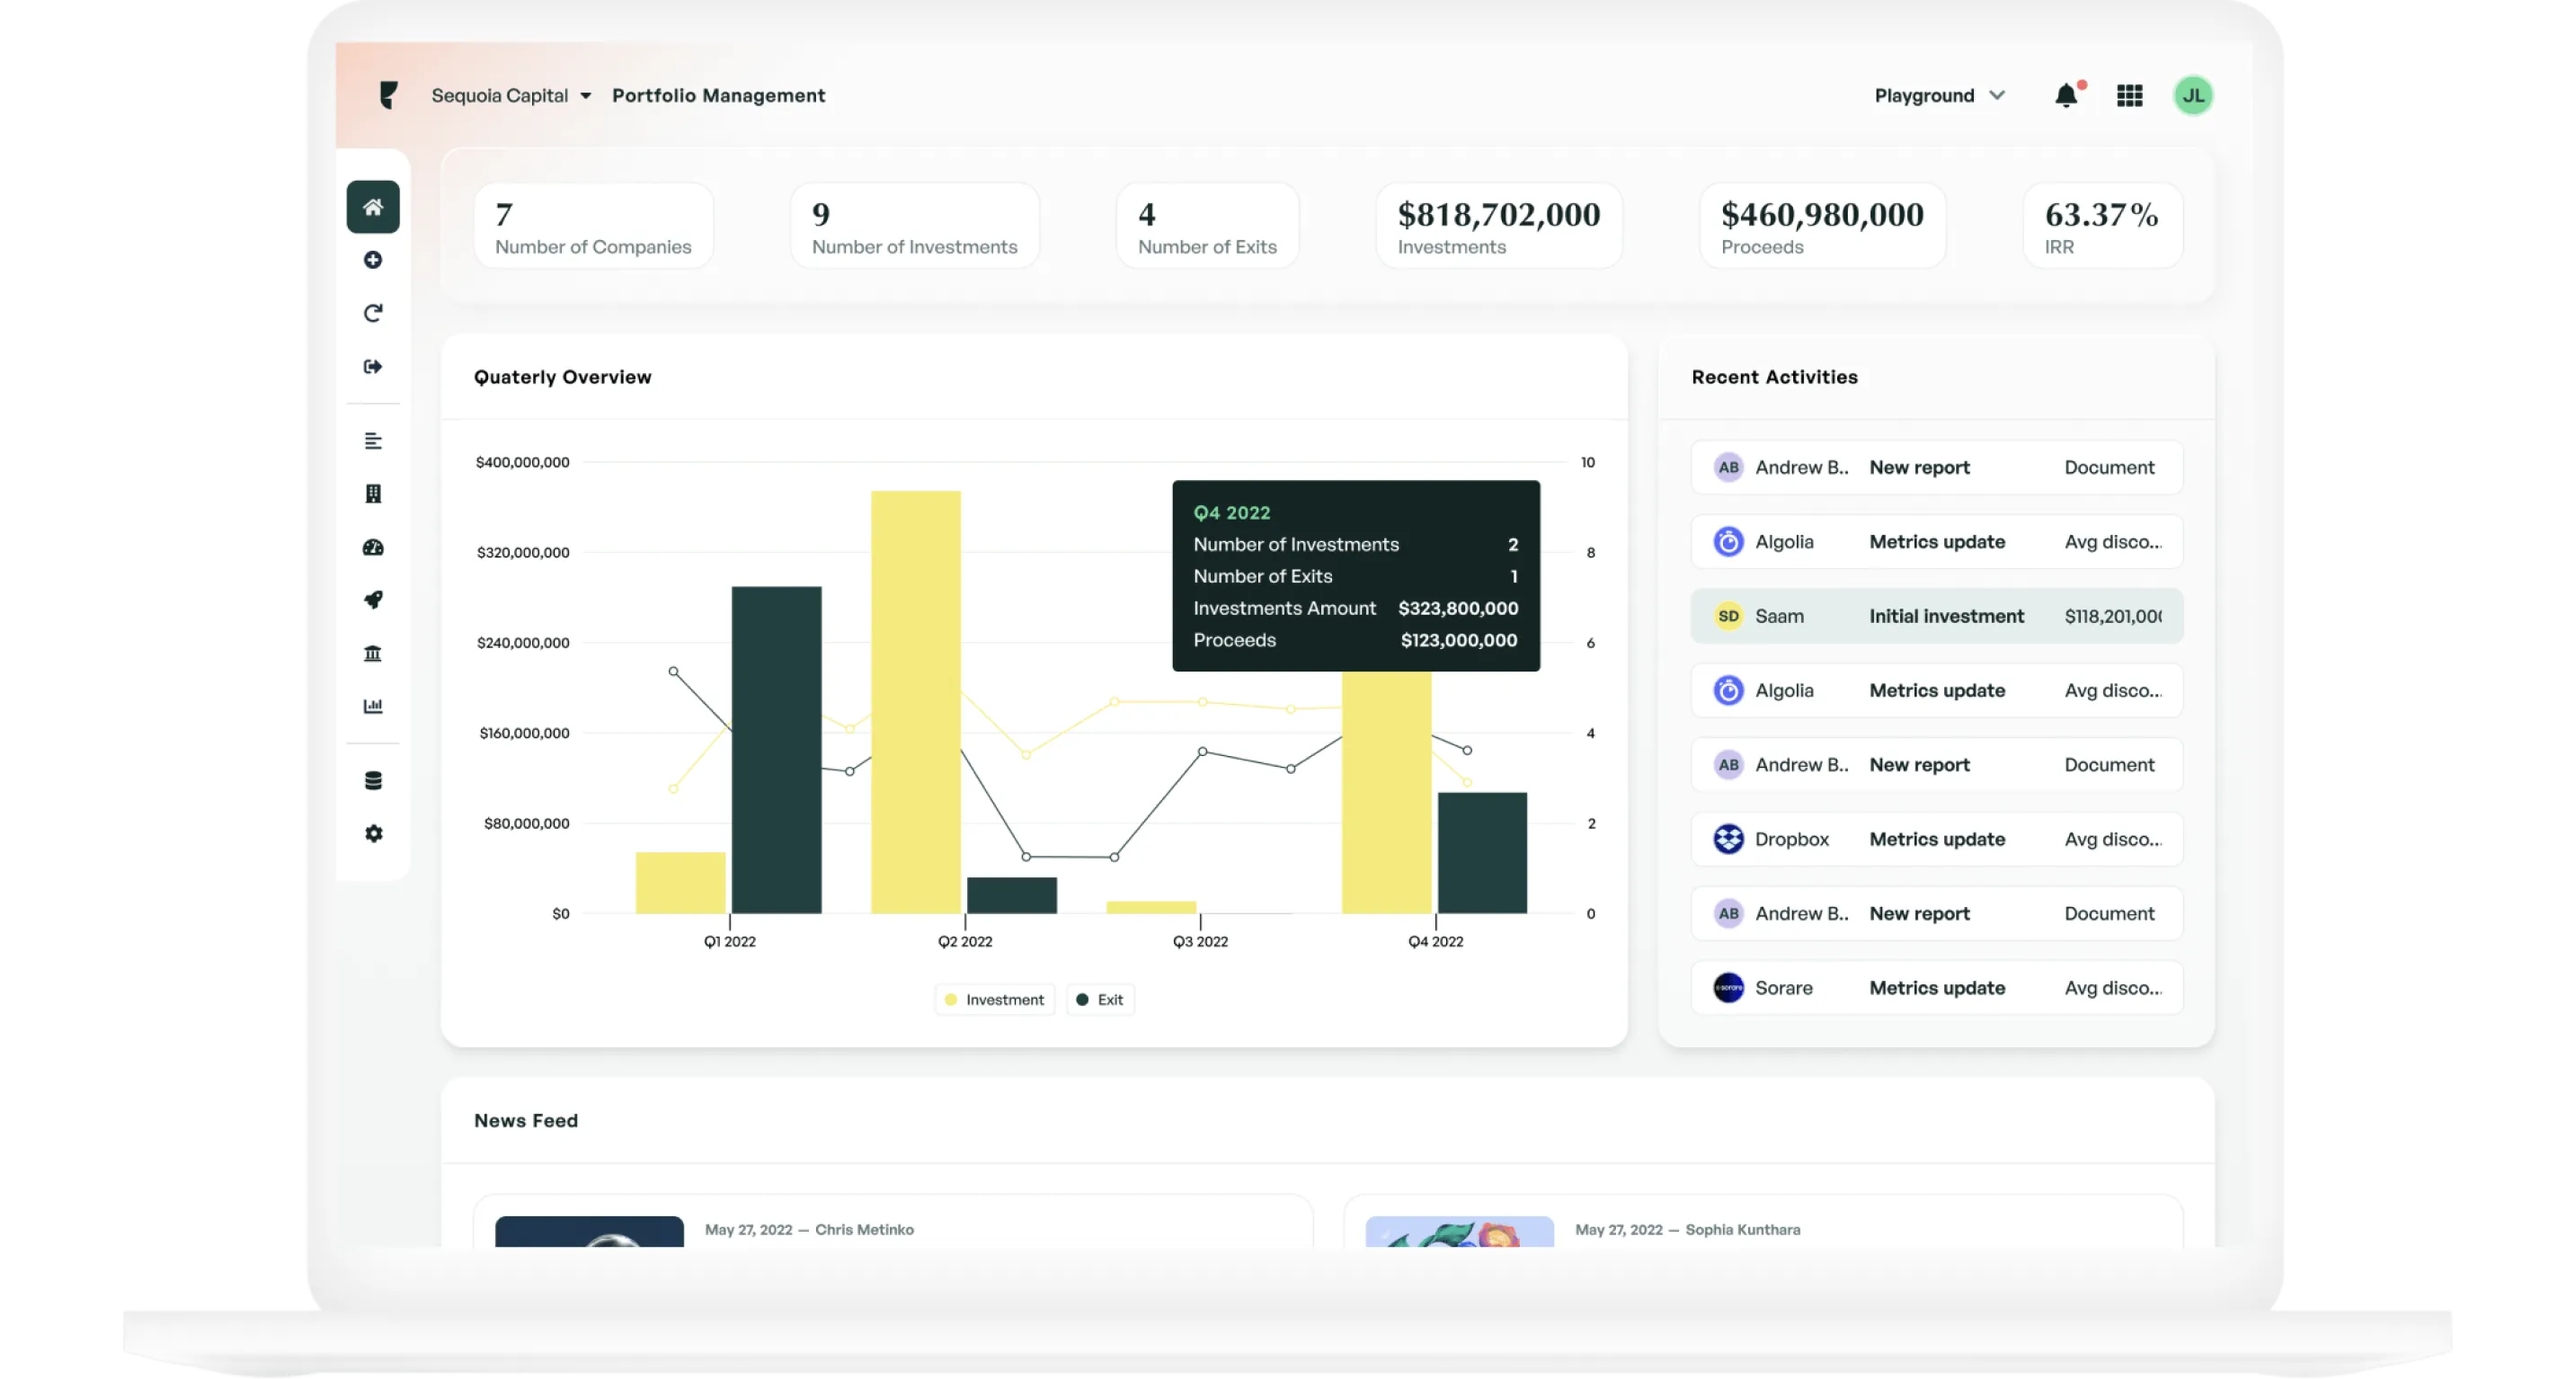The height and width of the screenshot is (1379, 2576).
Task: Toggle the Investment series in the chart legend
Action: tap(993, 999)
